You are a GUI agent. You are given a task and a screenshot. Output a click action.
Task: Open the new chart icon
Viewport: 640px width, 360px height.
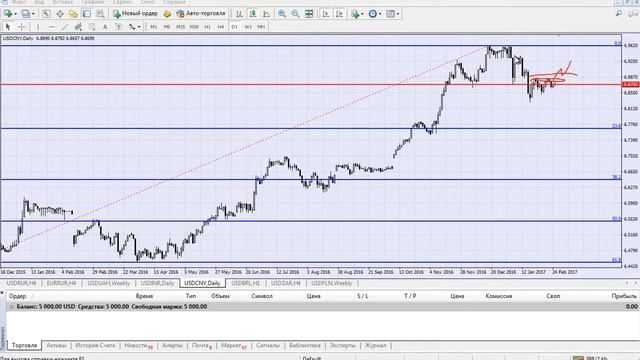click(x=7, y=14)
